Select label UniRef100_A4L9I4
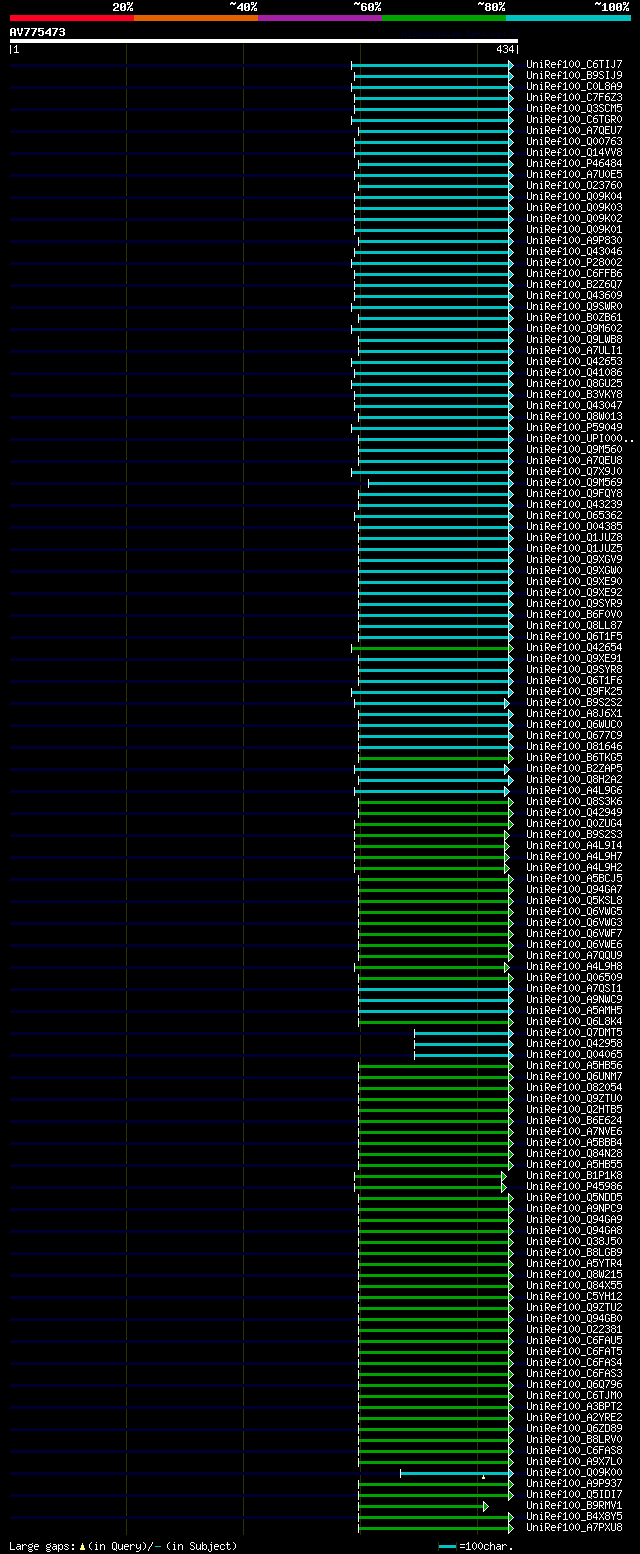 pyautogui.click(x=574, y=845)
